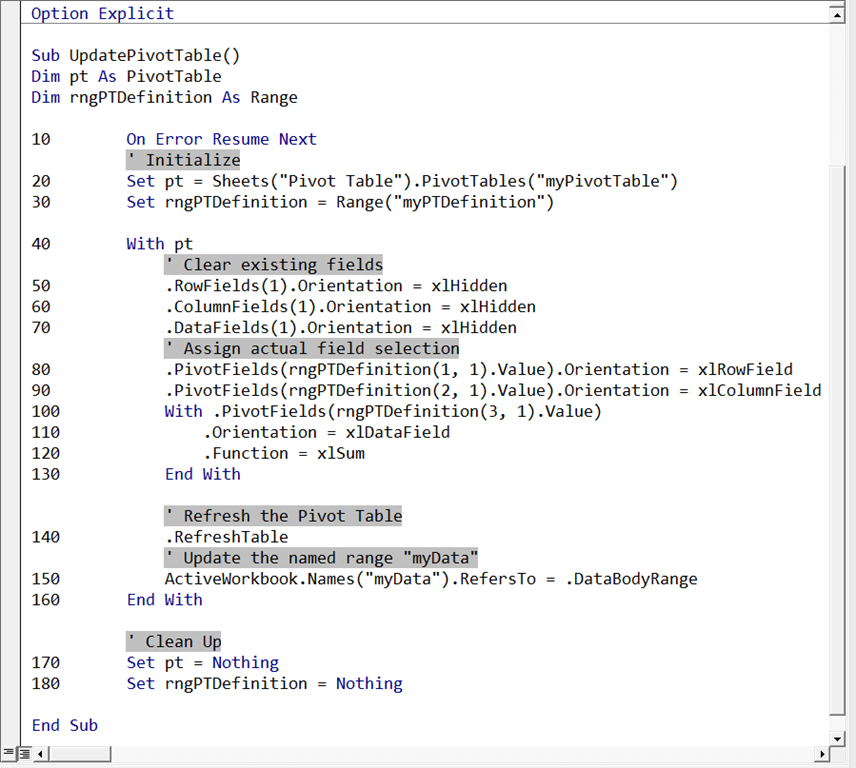Click the vertical scrollbar thumb

(x=836, y=439)
